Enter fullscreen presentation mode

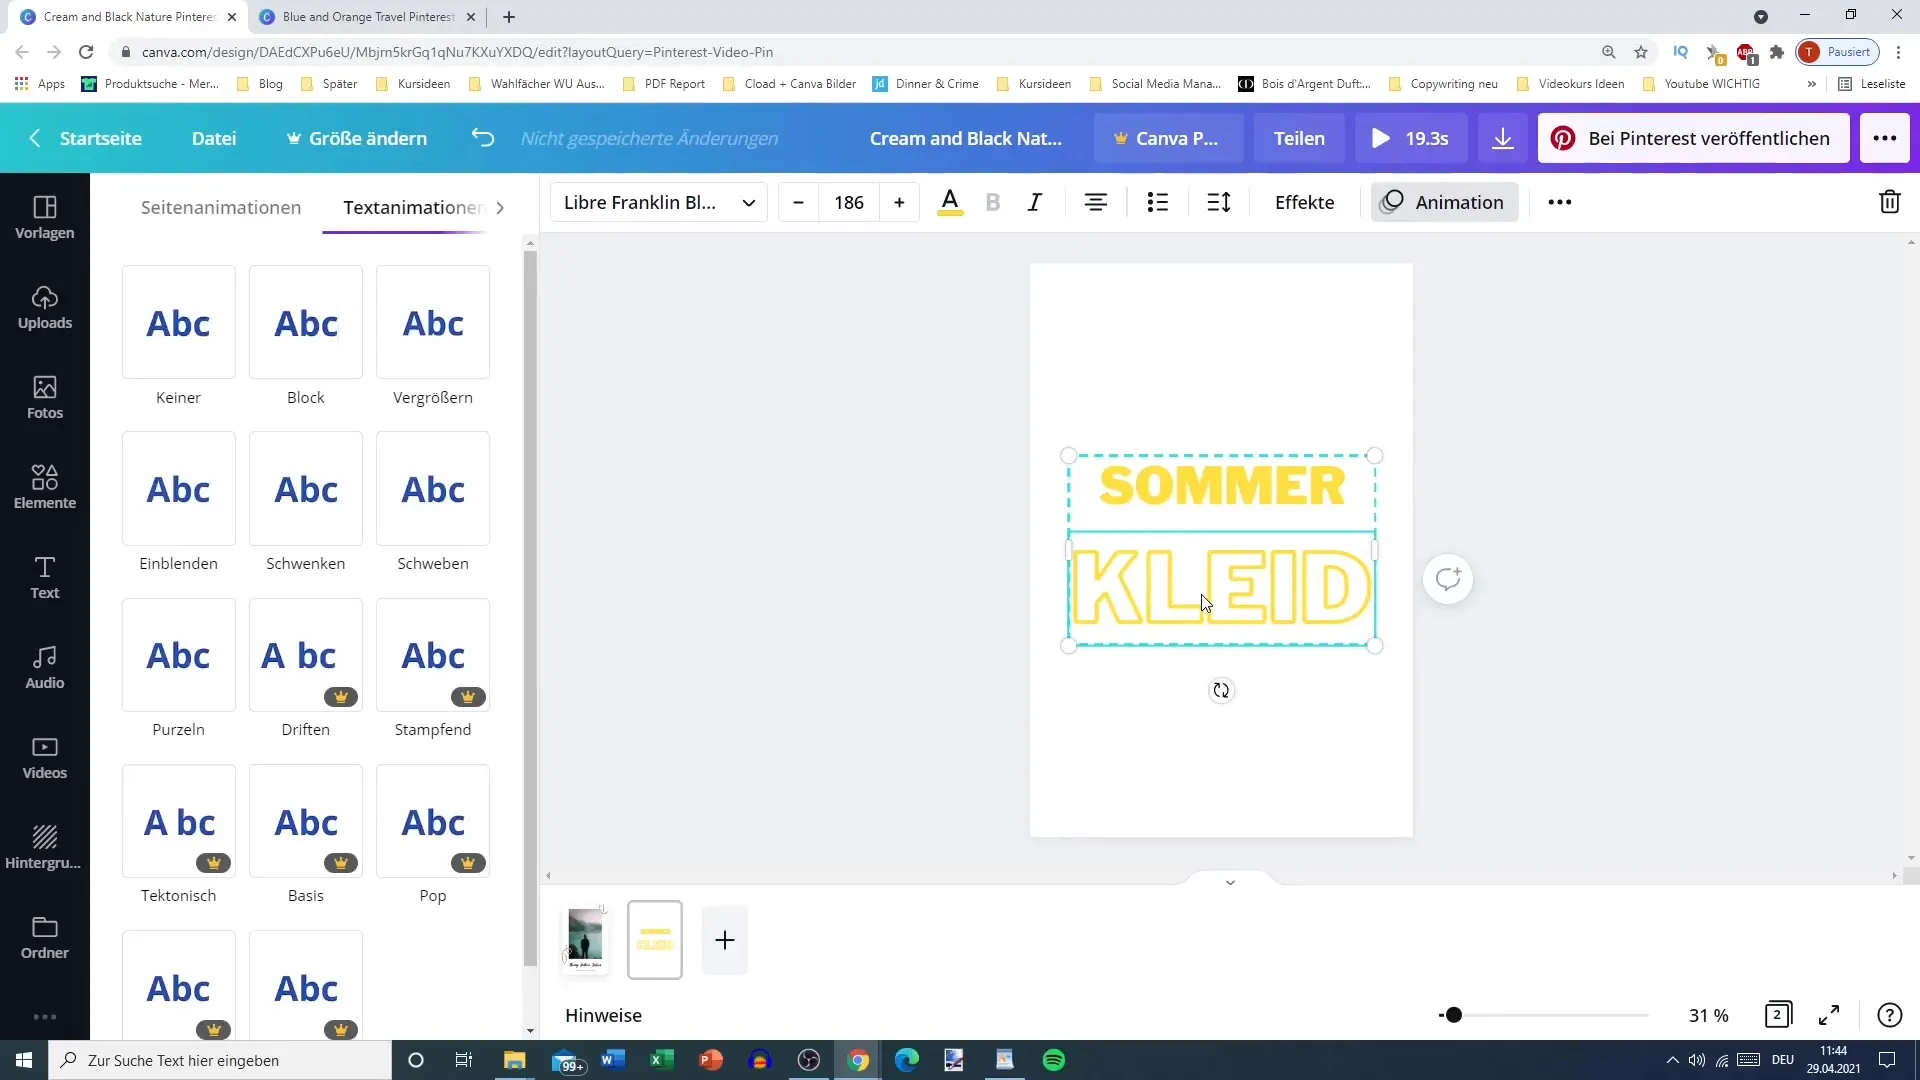(x=1829, y=1015)
